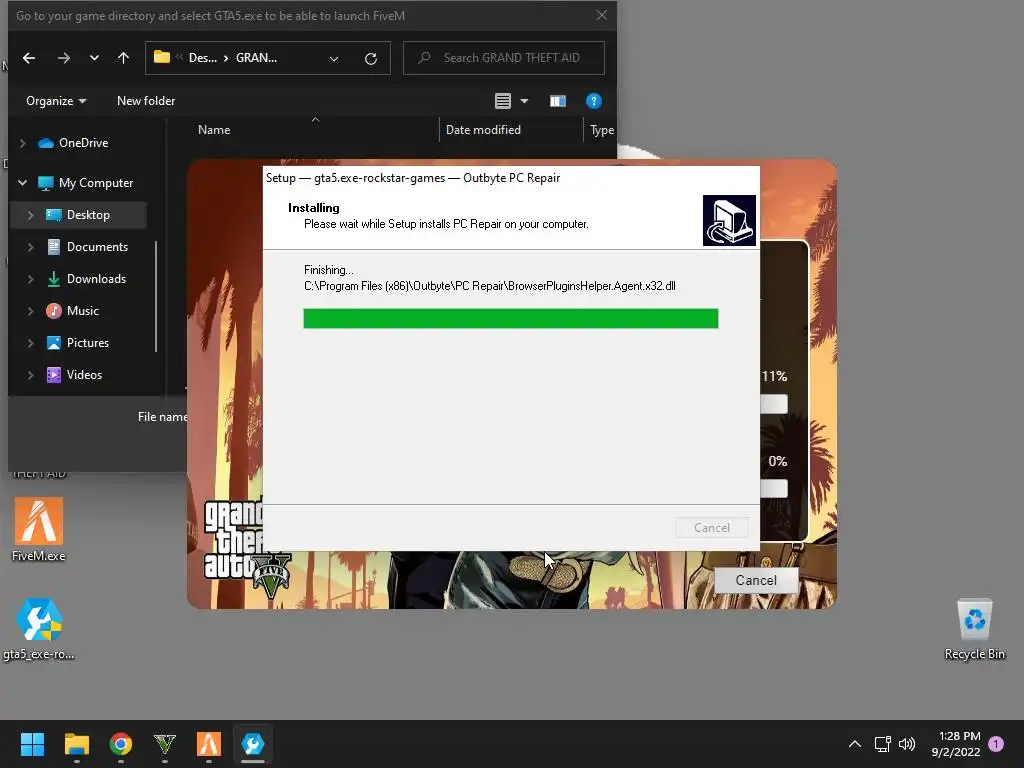Select Recycle Bin desktop icon
Screen dimensions: 1024x768
coord(974,629)
